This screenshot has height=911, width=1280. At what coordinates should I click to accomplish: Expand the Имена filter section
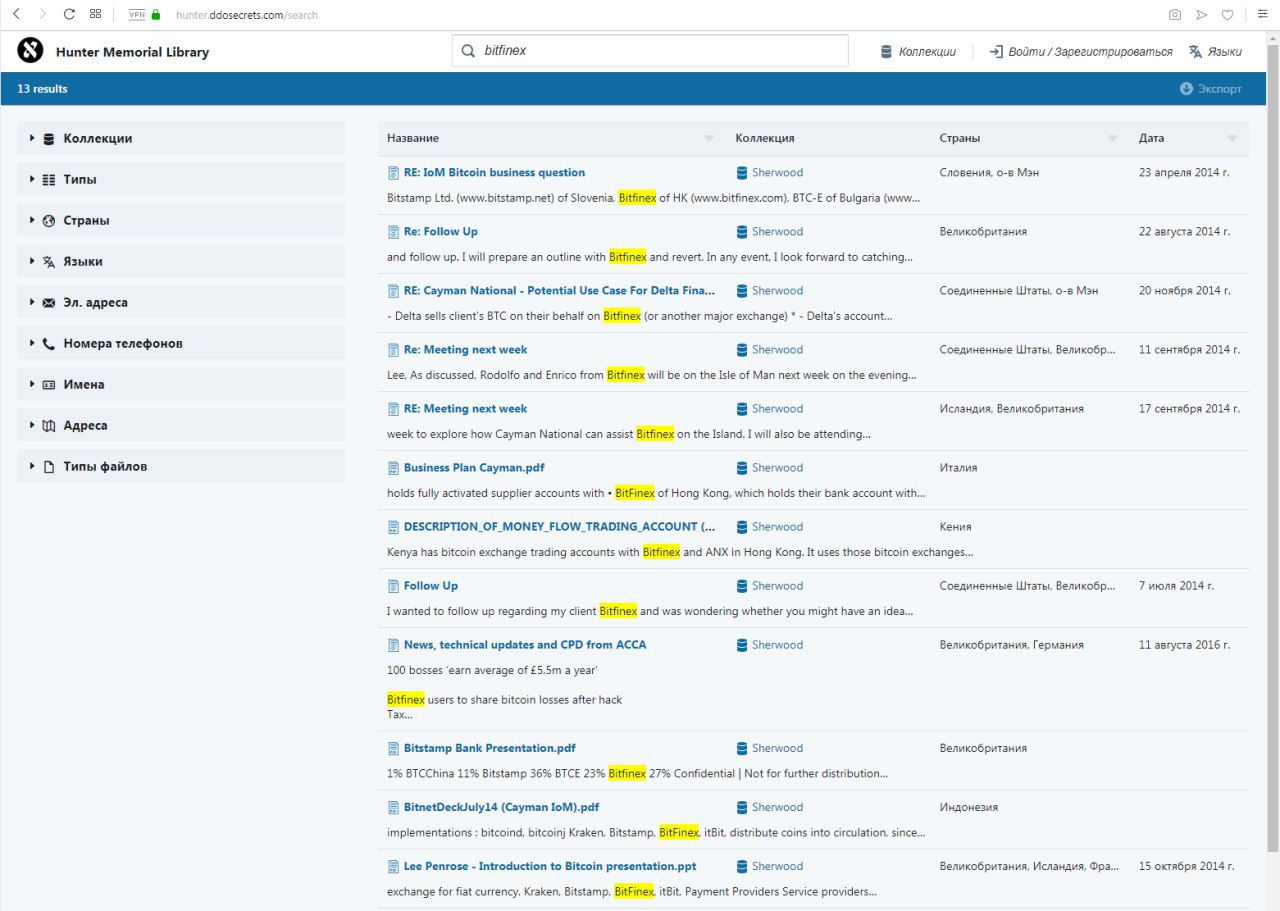[x=181, y=385]
